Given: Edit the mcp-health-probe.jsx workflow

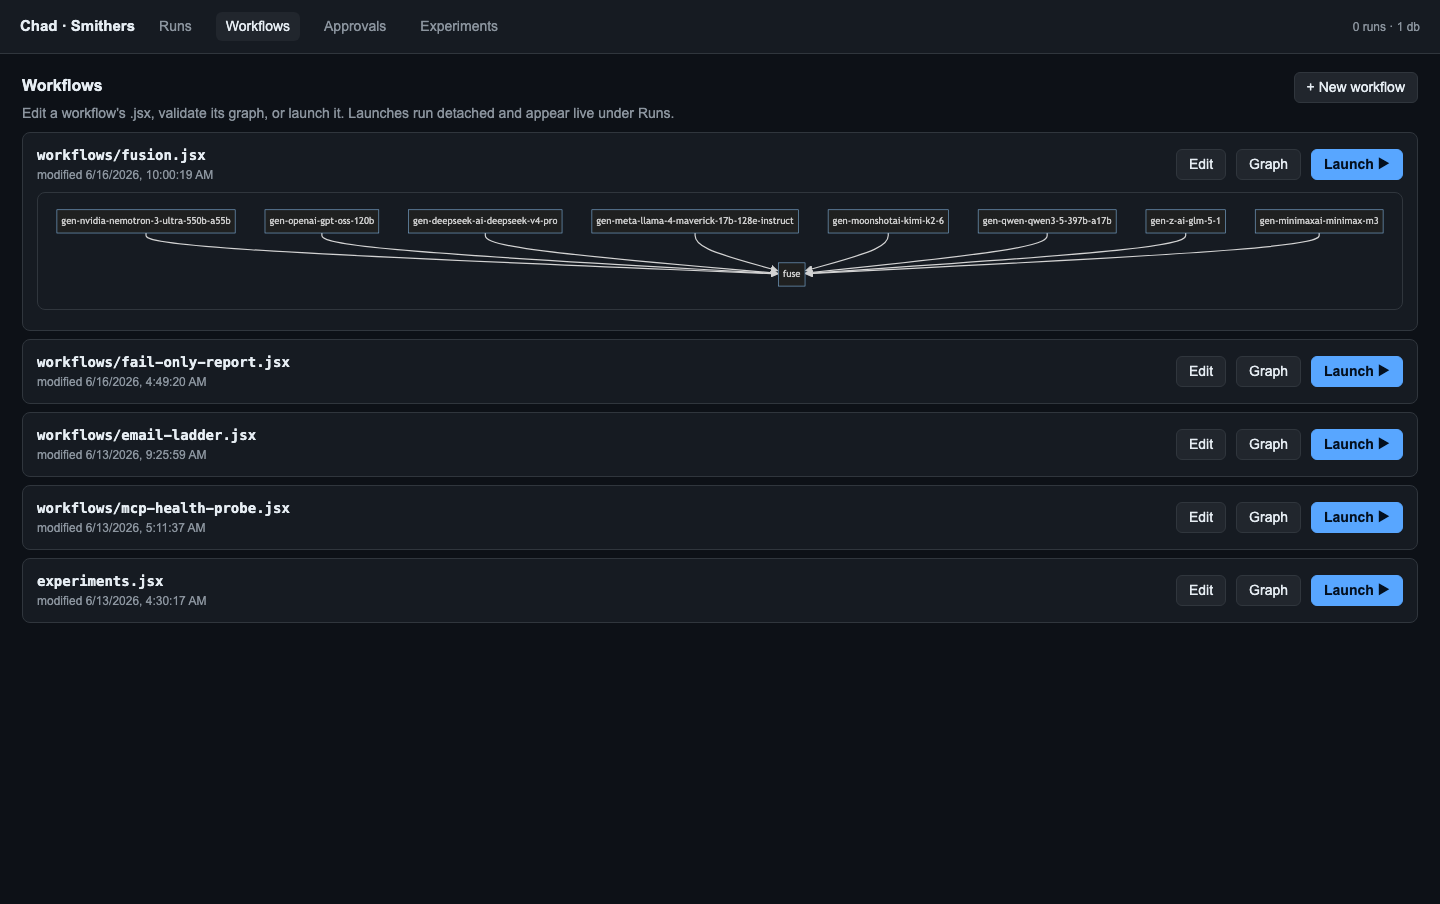Looking at the screenshot, I should (1201, 517).
